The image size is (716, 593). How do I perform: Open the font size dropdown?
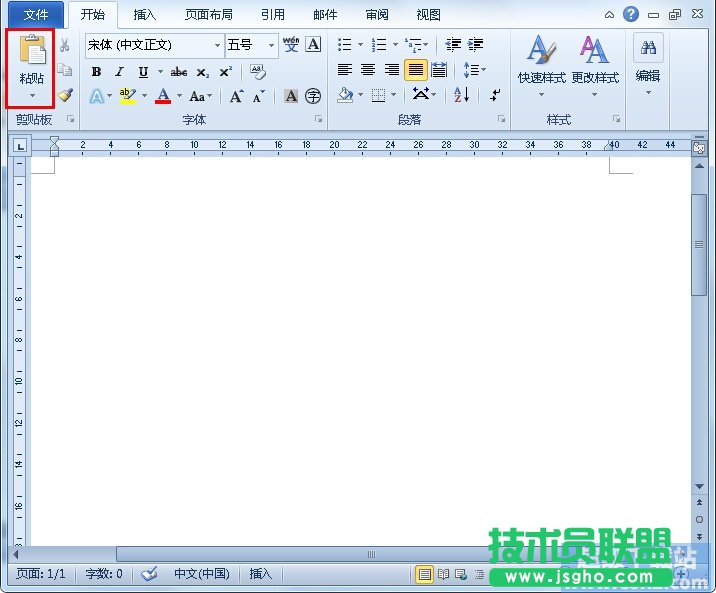point(271,45)
